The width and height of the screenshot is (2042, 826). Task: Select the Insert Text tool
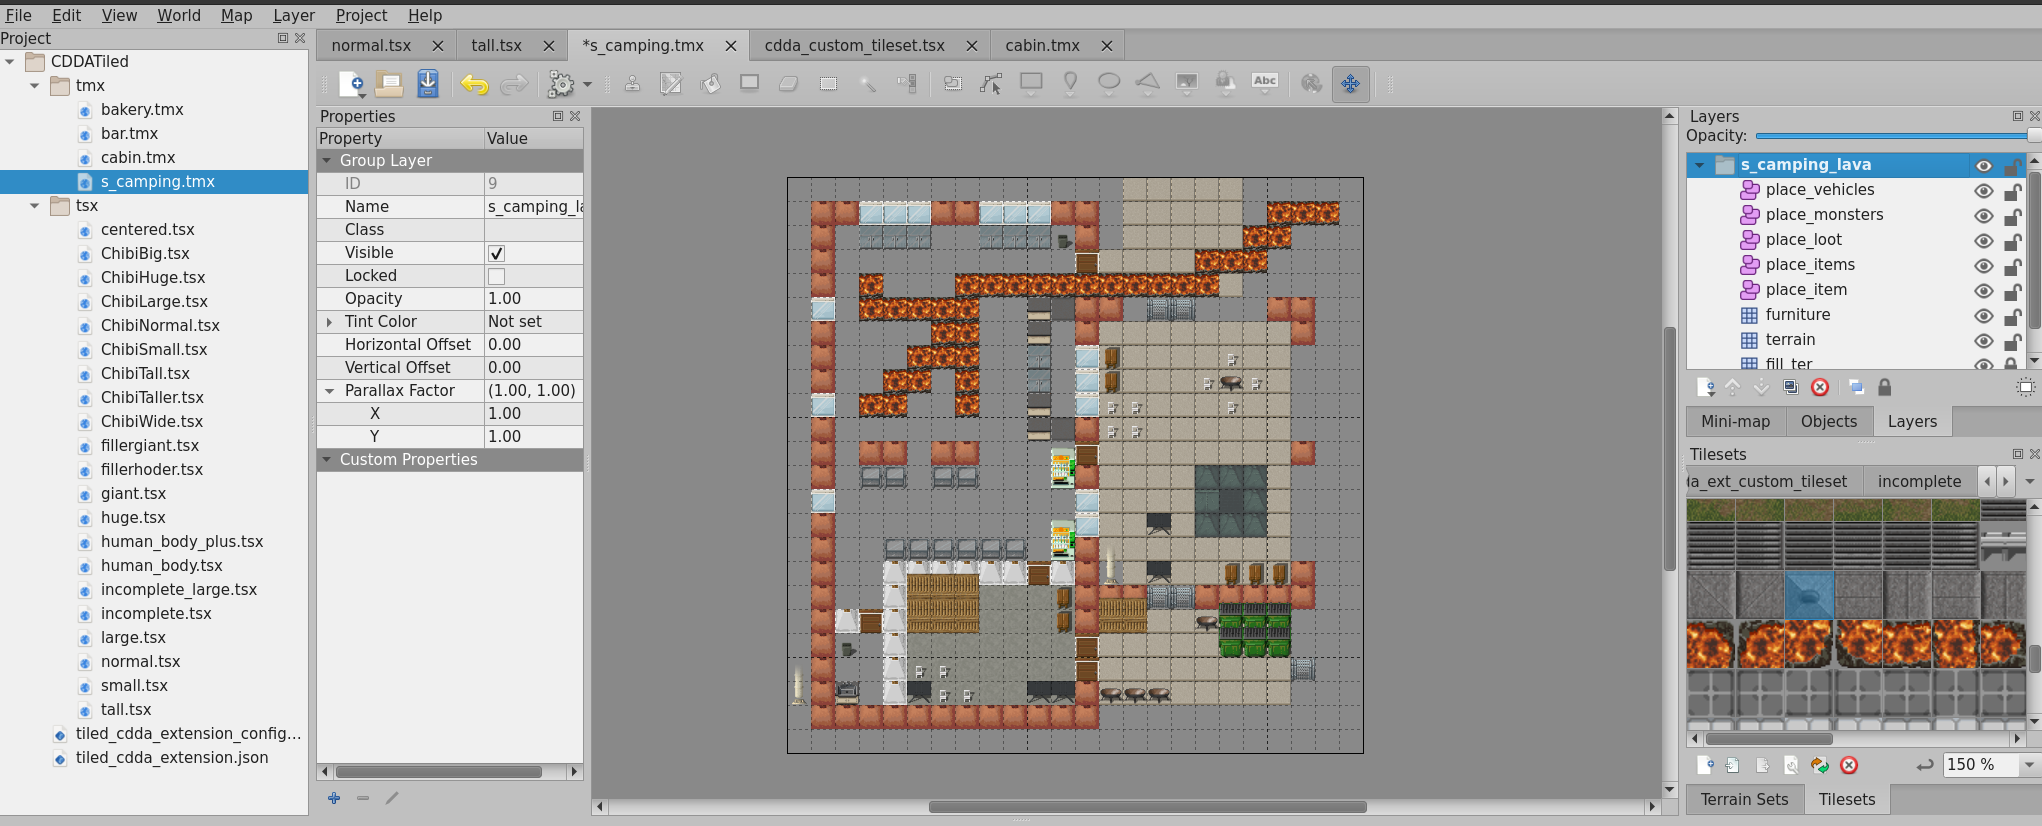coord(1265,84)
